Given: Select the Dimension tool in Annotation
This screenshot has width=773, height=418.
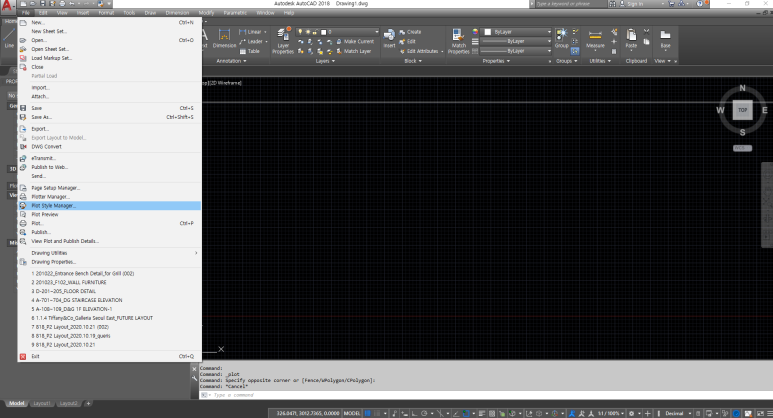Looking at the screenshot, I should (x=225, y=38).
